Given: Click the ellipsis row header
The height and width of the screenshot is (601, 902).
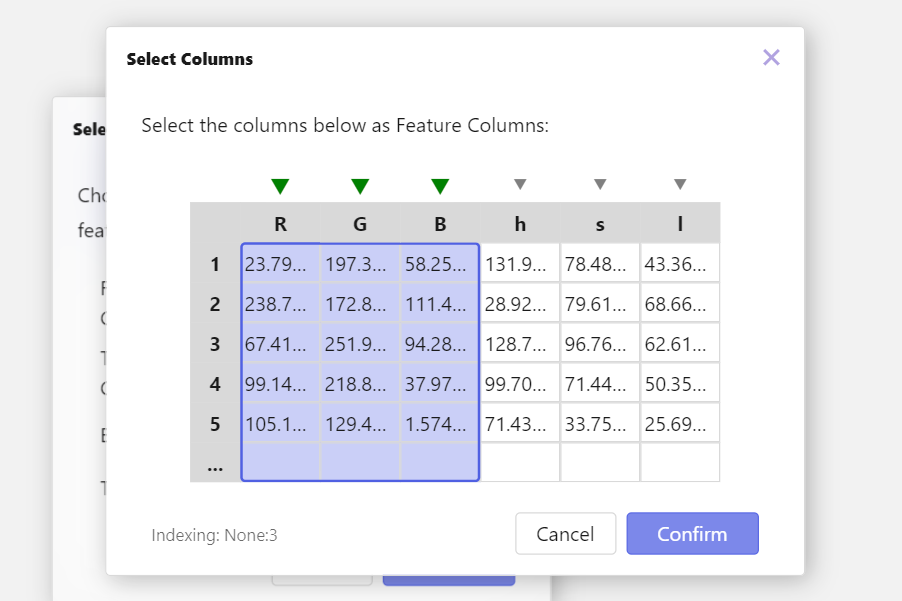Looking at the screenshot, I should tap(215, 464).
